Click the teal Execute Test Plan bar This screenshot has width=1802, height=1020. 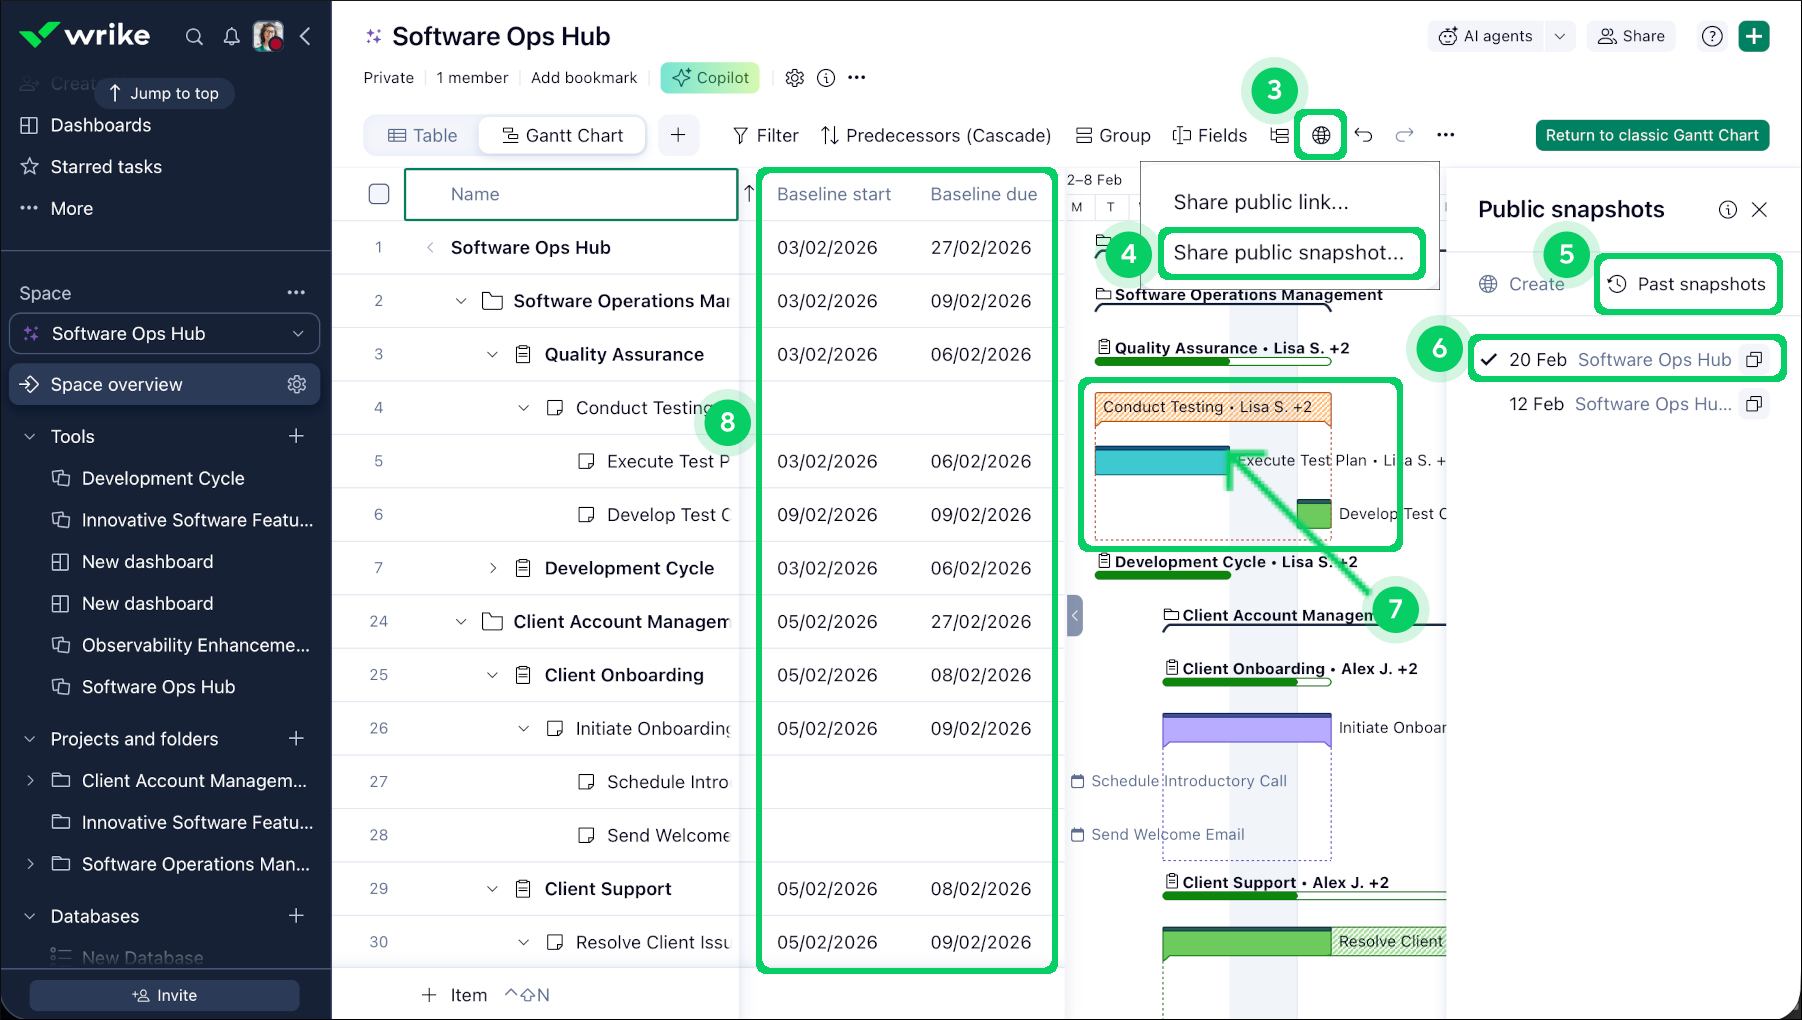pos(1161,461)
